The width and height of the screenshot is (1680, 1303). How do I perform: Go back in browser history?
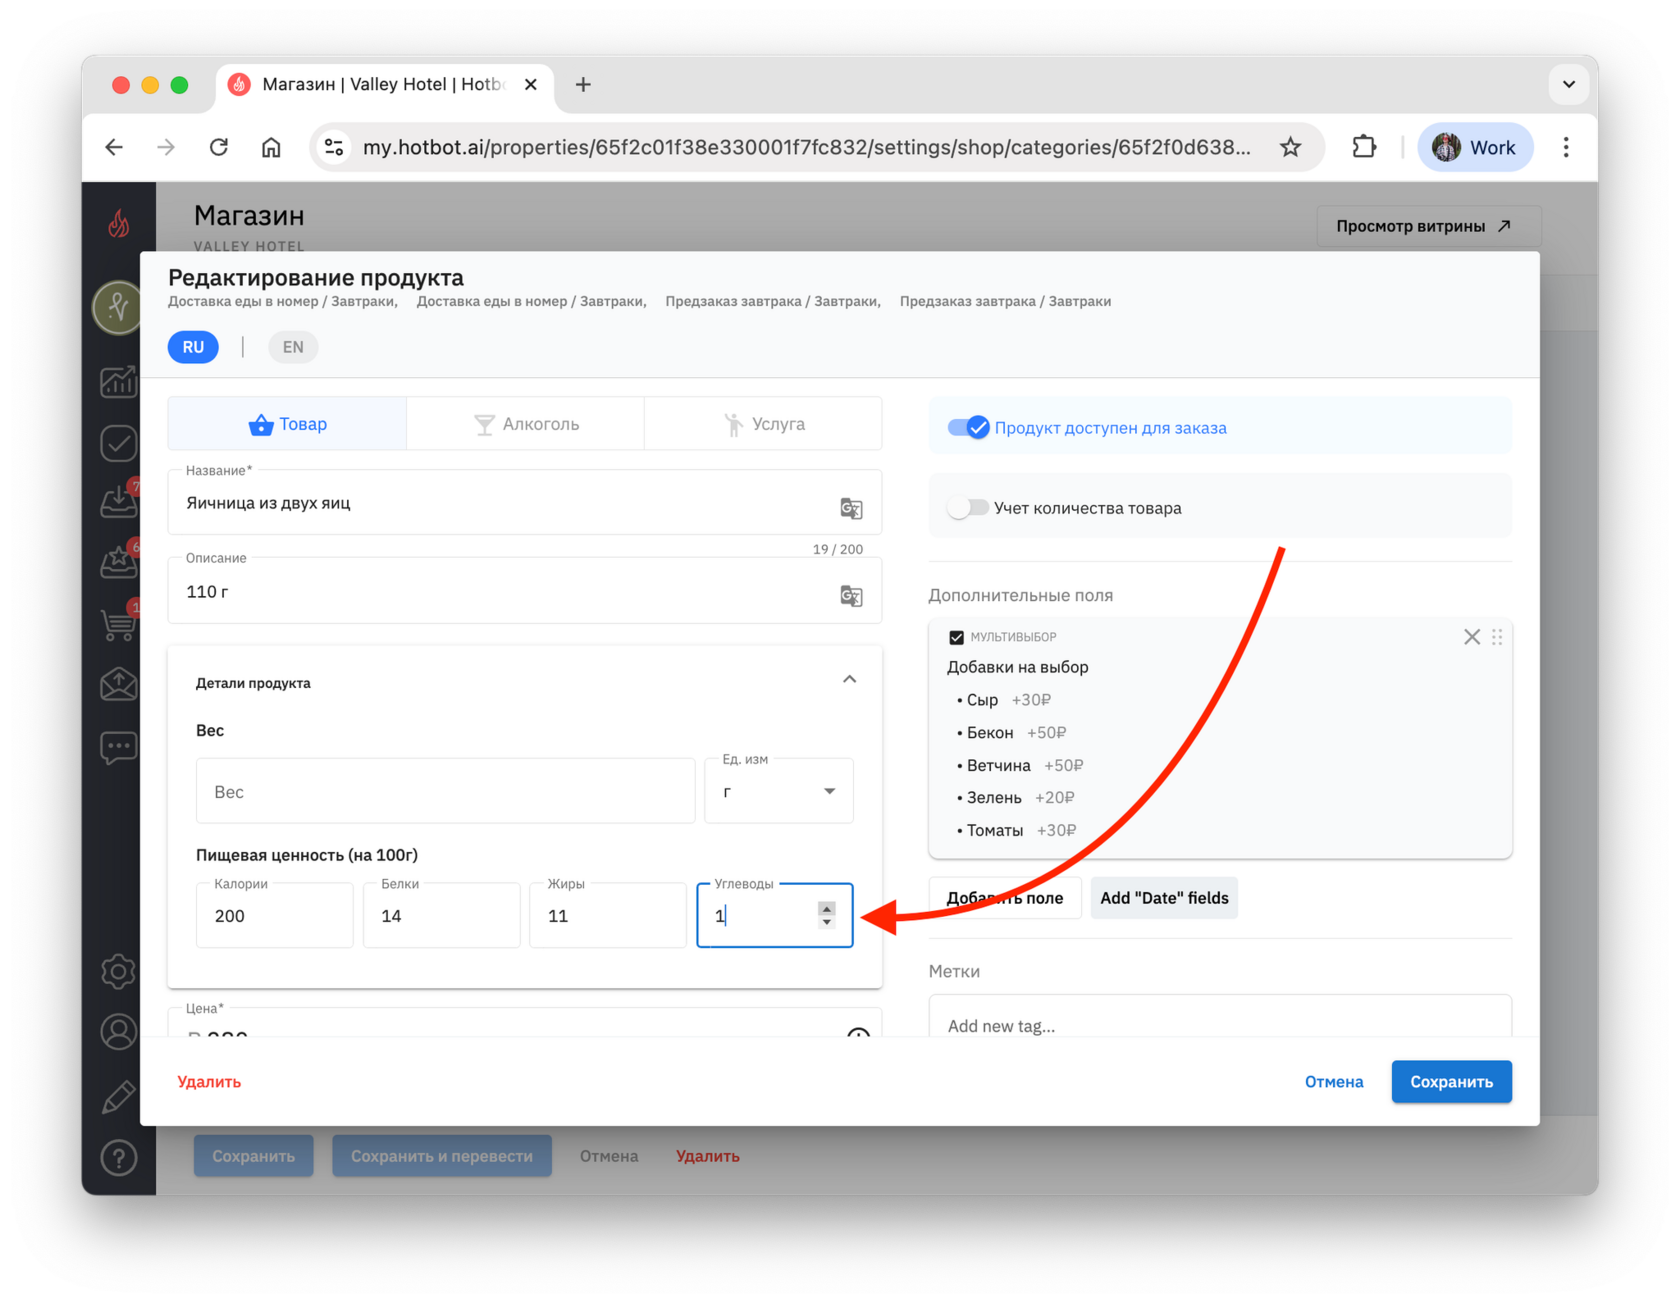pyautogui.click(x=114, y=147)
